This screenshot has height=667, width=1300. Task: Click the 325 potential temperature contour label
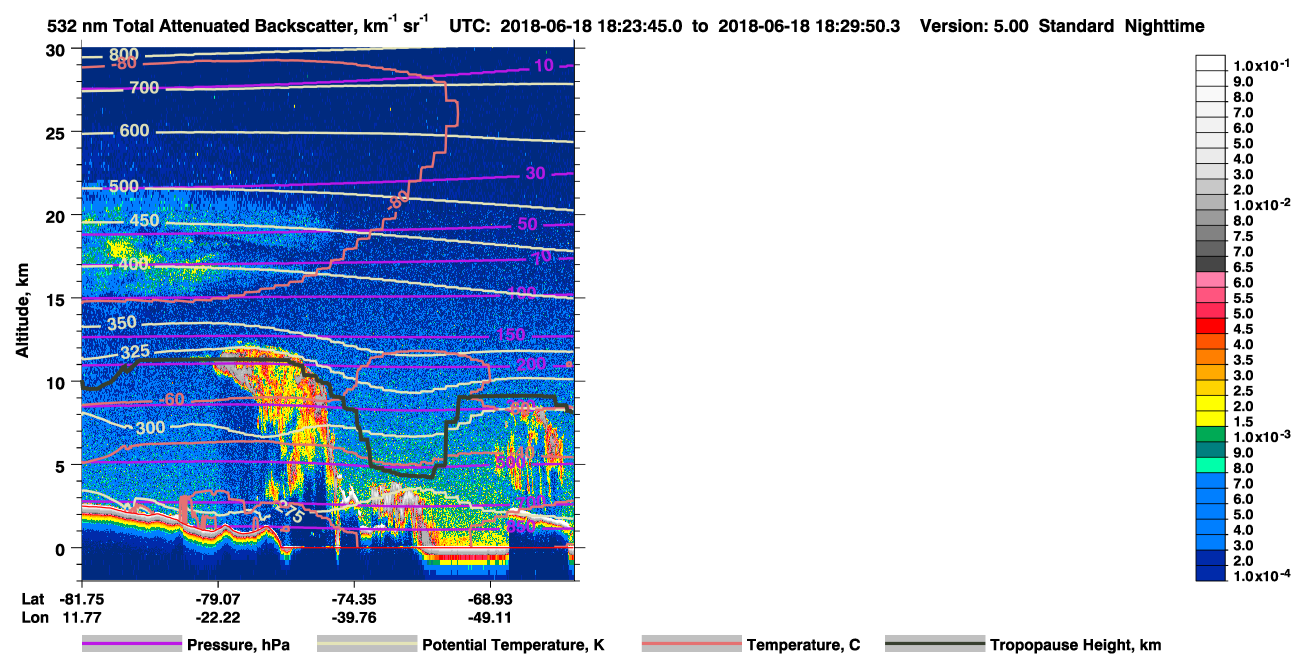pos(135,353)
